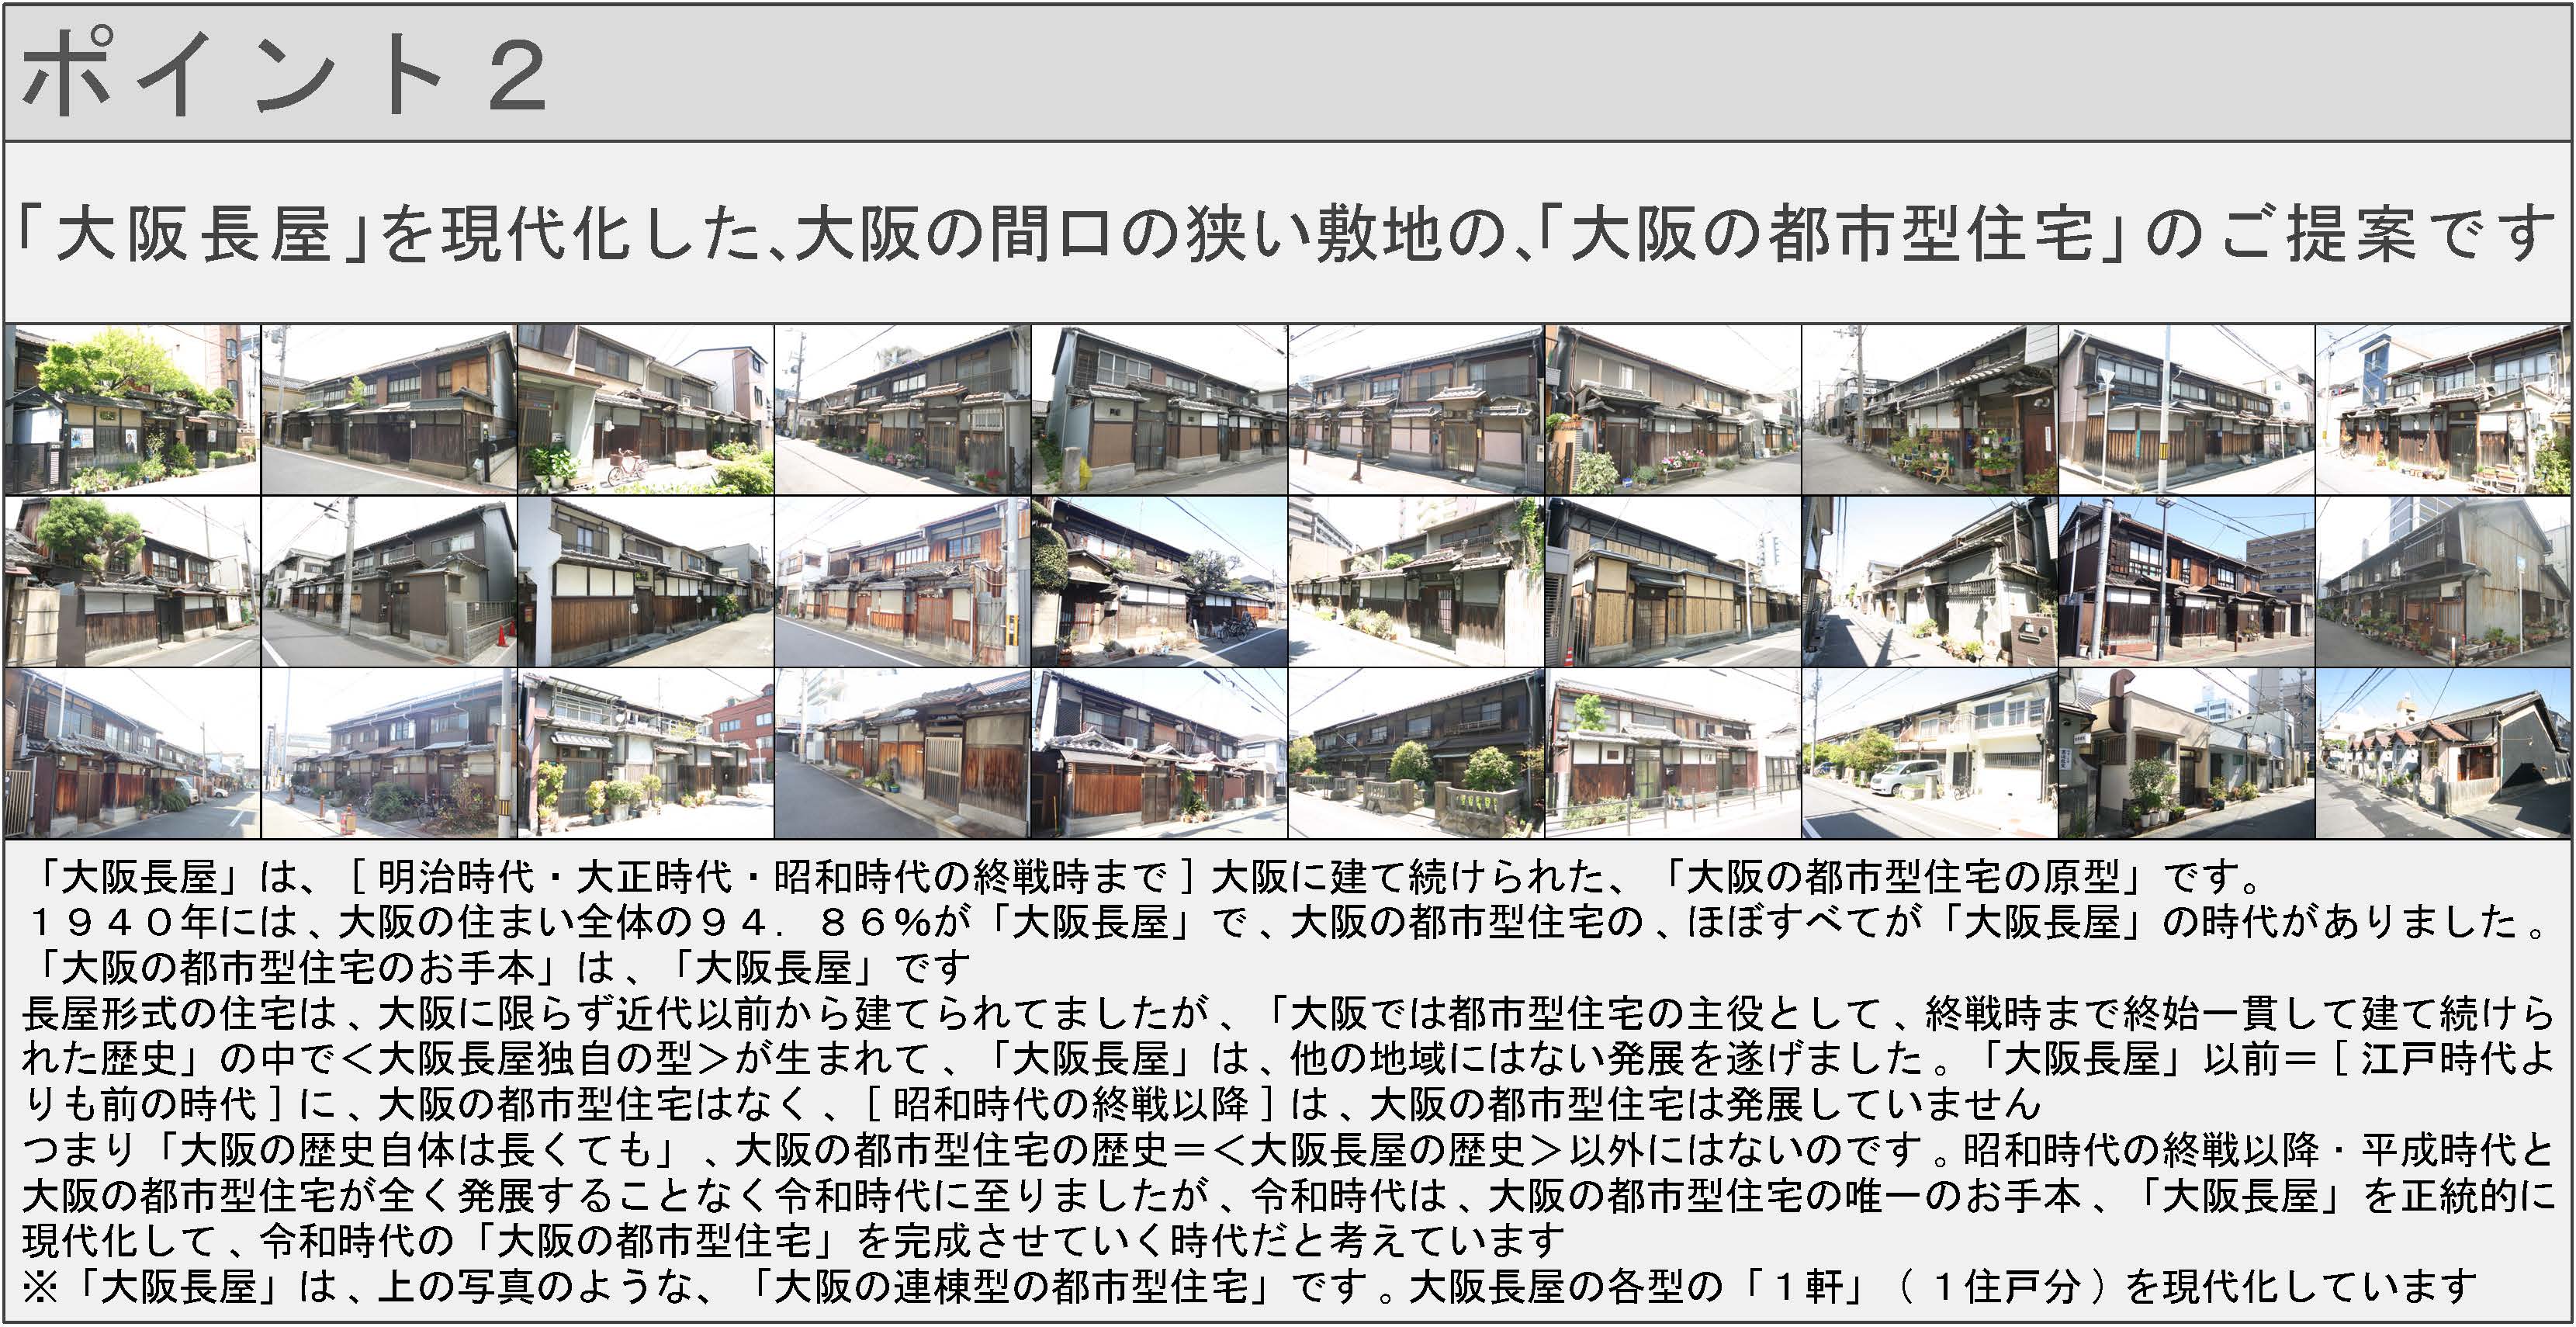Click the line starting "りも前の時代］に"
The image size is (2576, 1327).
click(1030, 1105)
